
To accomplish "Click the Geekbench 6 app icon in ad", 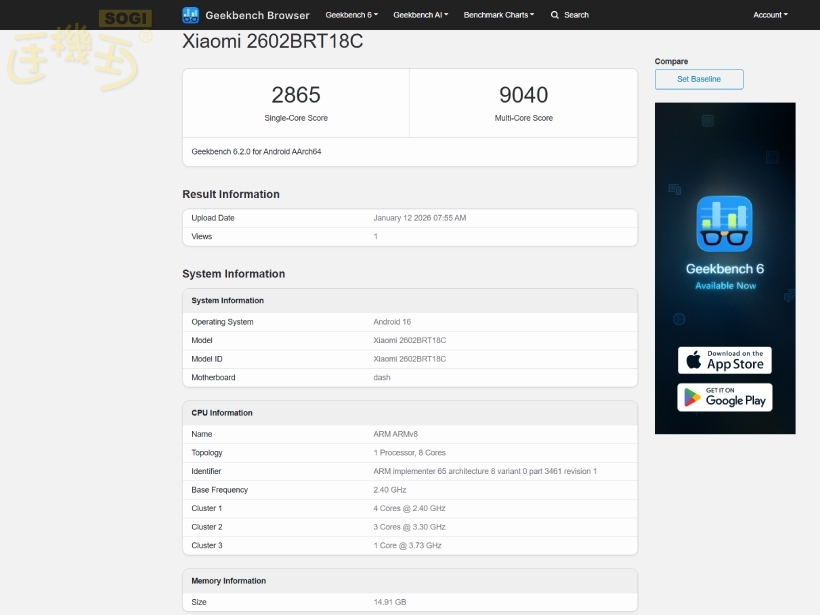I will 724,223.
